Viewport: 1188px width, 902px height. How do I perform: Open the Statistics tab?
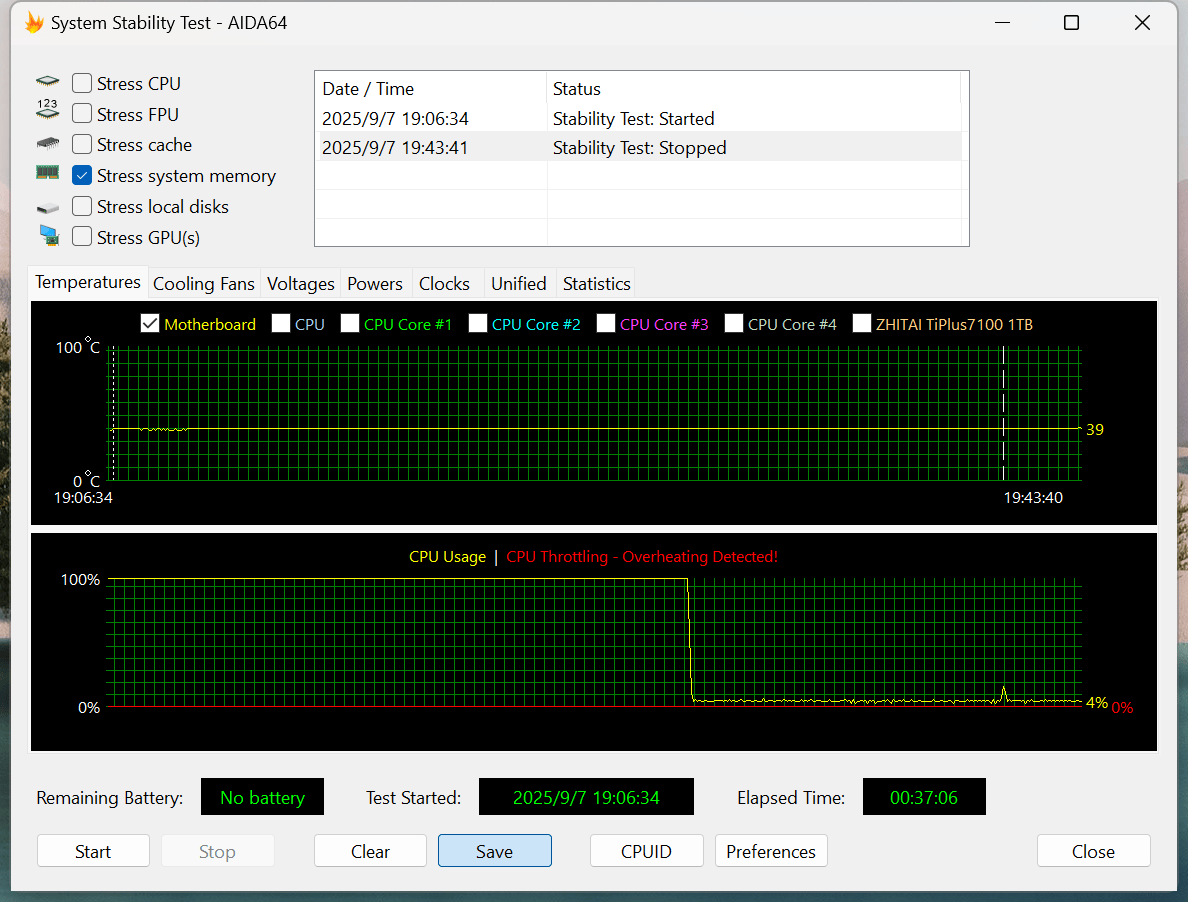(596, 283)
